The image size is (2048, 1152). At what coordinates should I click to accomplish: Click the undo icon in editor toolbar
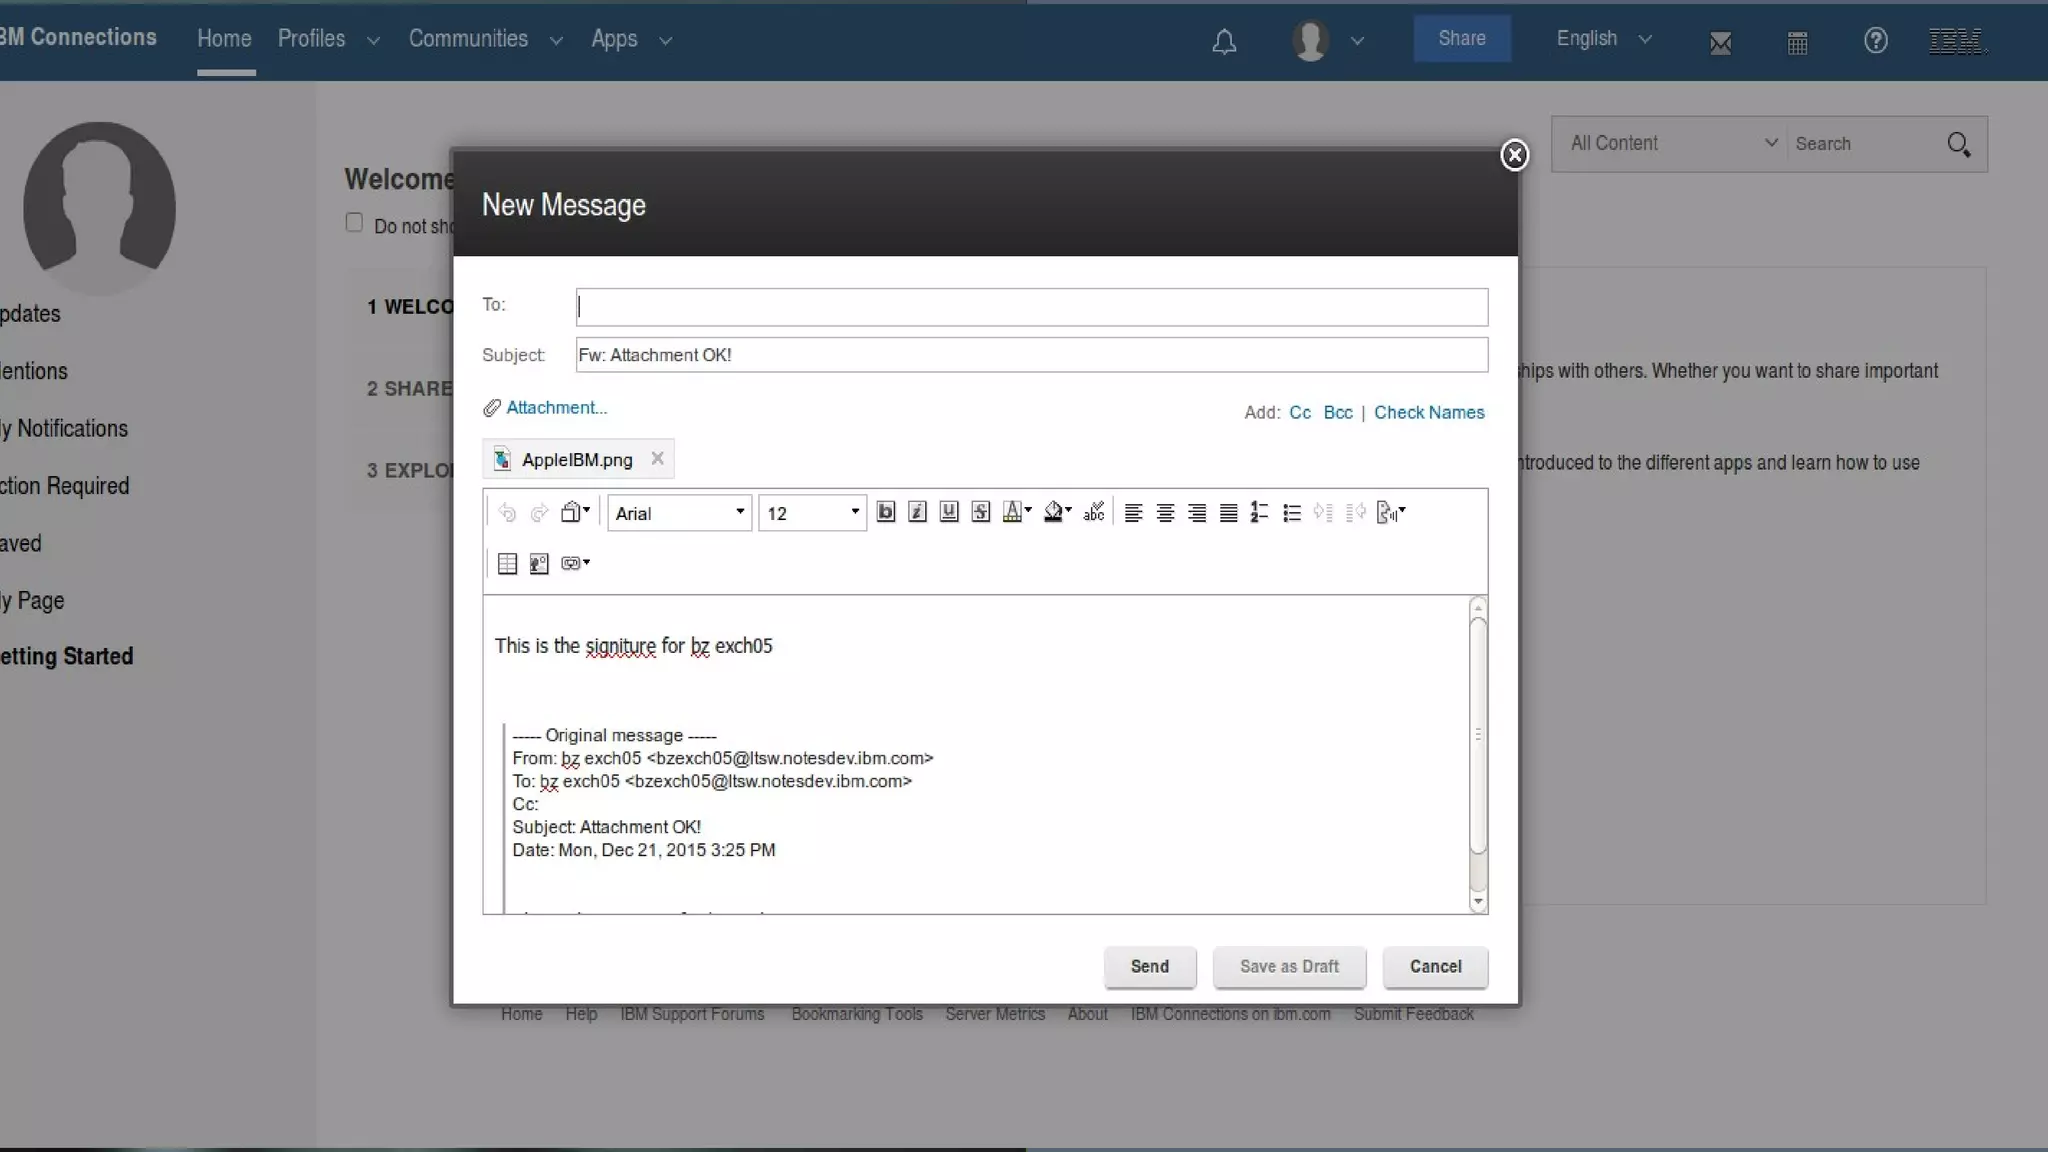(507, 513)
